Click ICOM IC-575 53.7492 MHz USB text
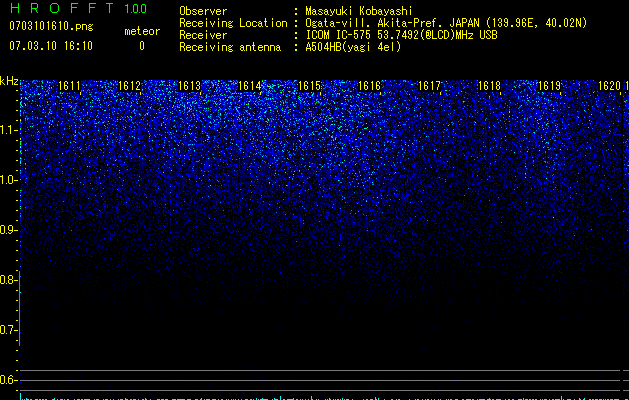Viewport: 629px width, 400px height. [401, 35]
